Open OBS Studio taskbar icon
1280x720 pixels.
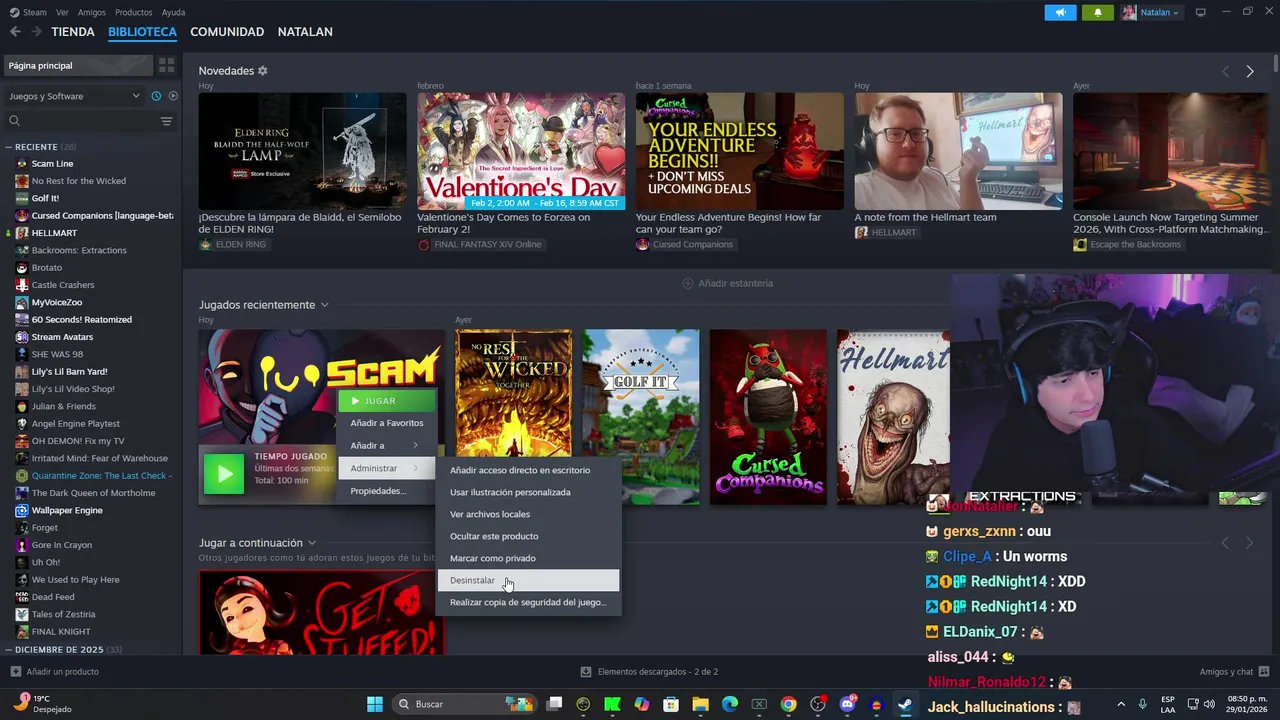click(x=818, y=704)
